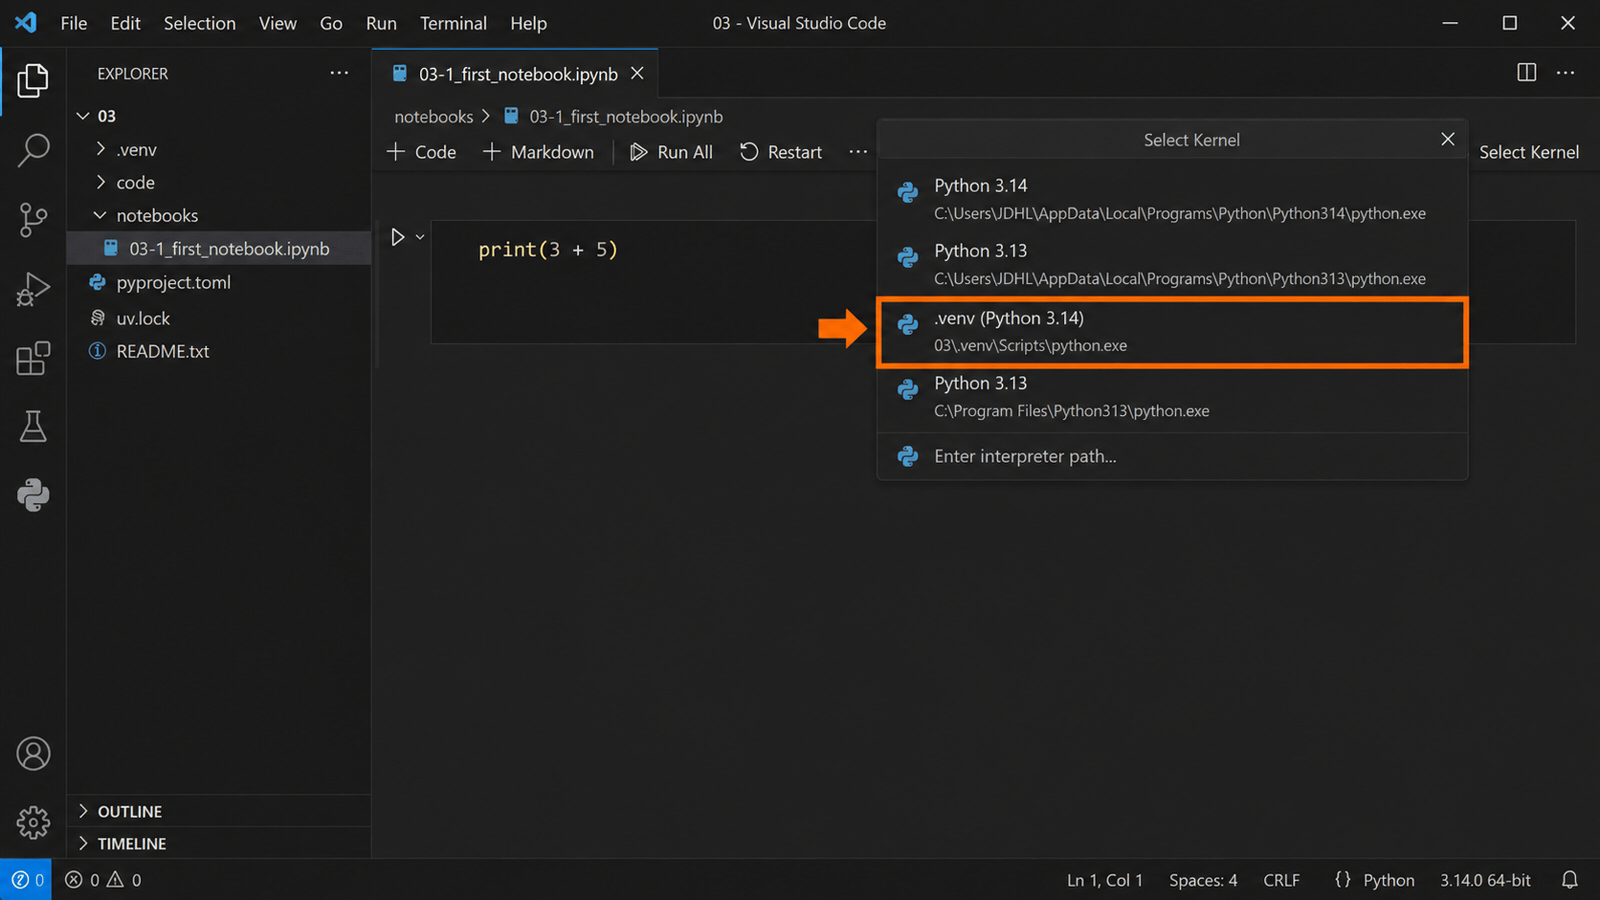
Task: Open the Python view in activity bar
Action: tap(33, 495)
